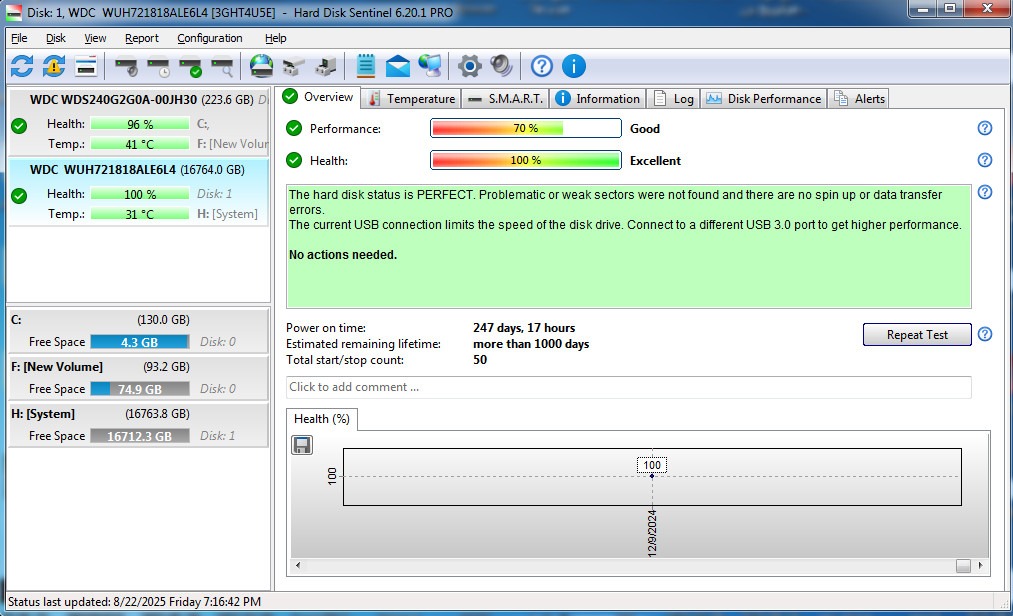Click the comment field to add comment
The width and height of the screenshot is (1013, 616).
click(x=629, y=387)
